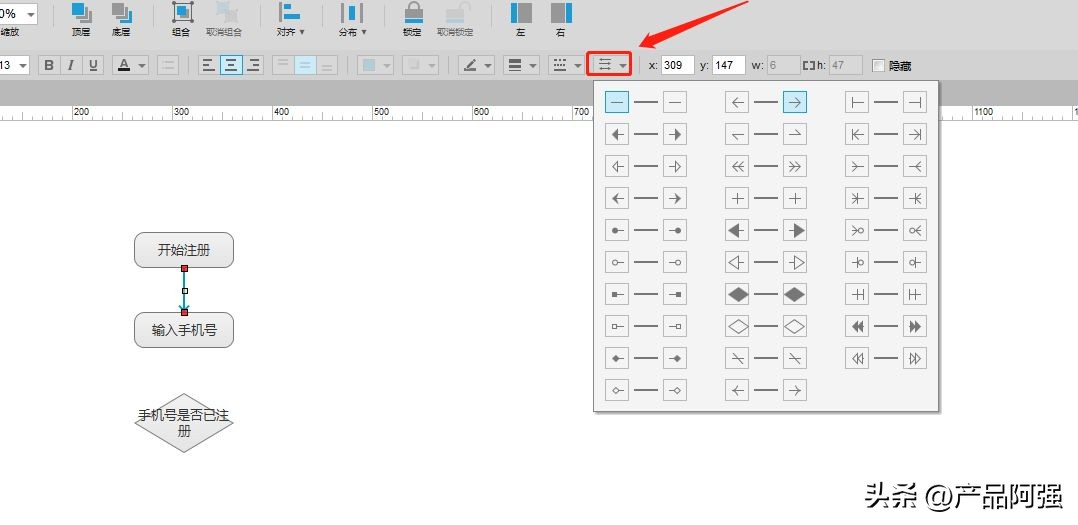Screen dimensions: 1078x525
Task: Pick the left end no-arrow line style
Action: (x=617, y=102)
